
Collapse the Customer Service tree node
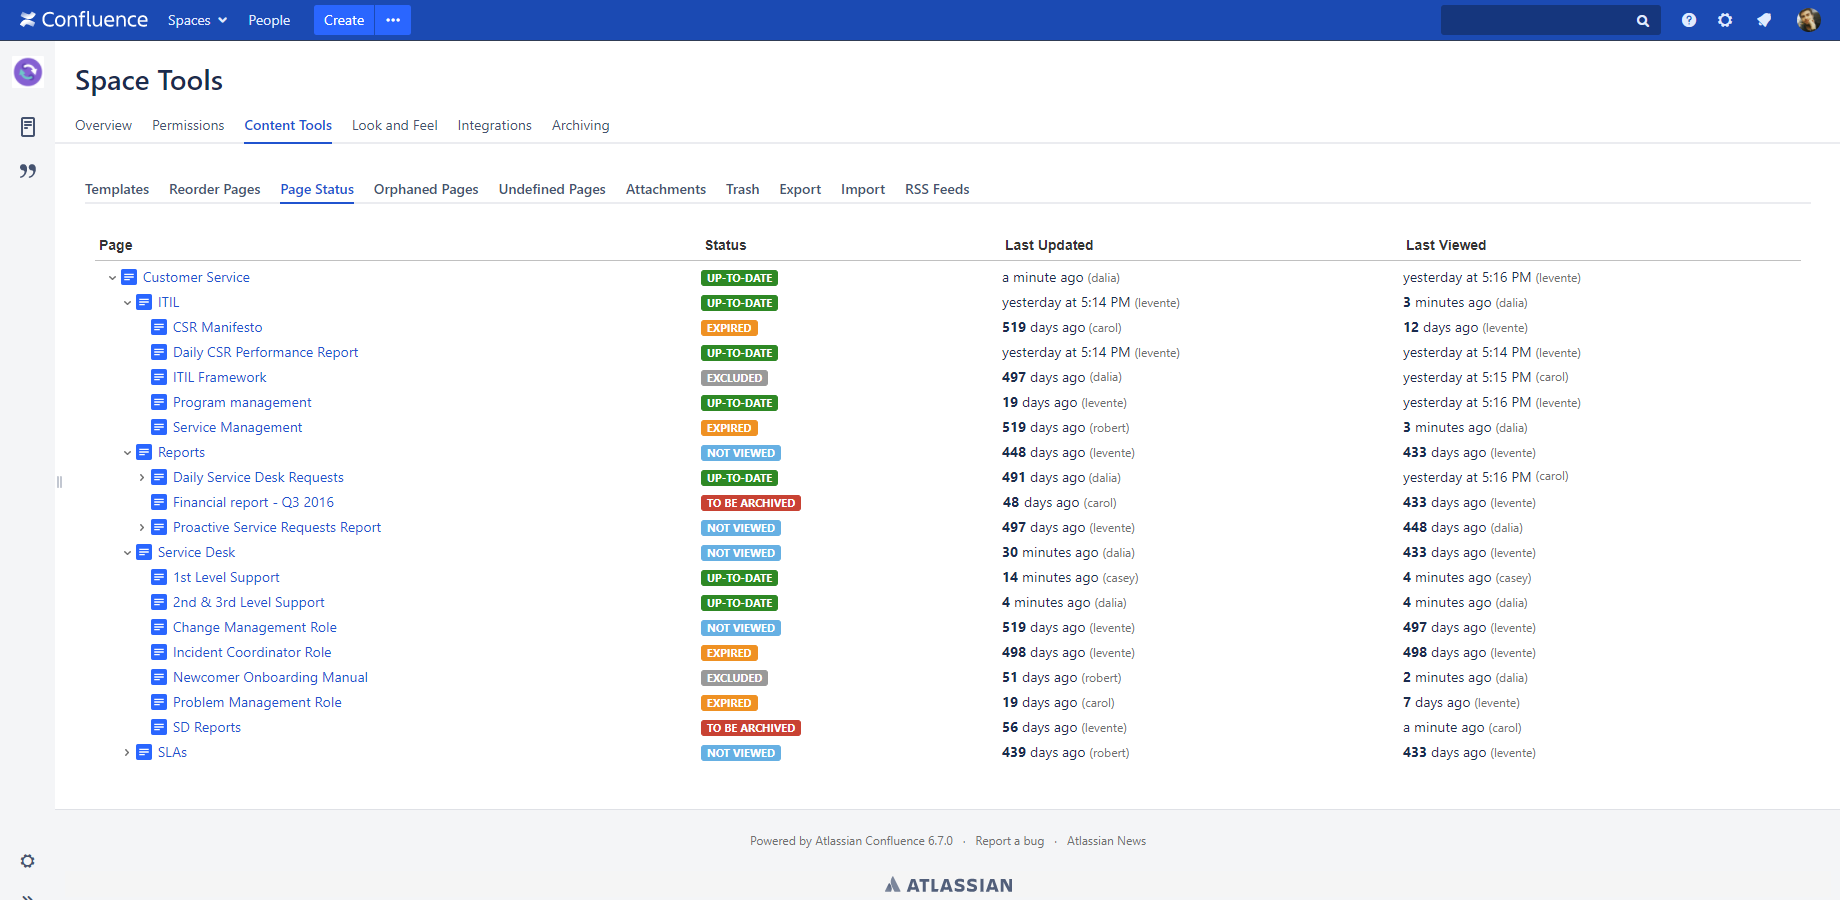(112, 277)
